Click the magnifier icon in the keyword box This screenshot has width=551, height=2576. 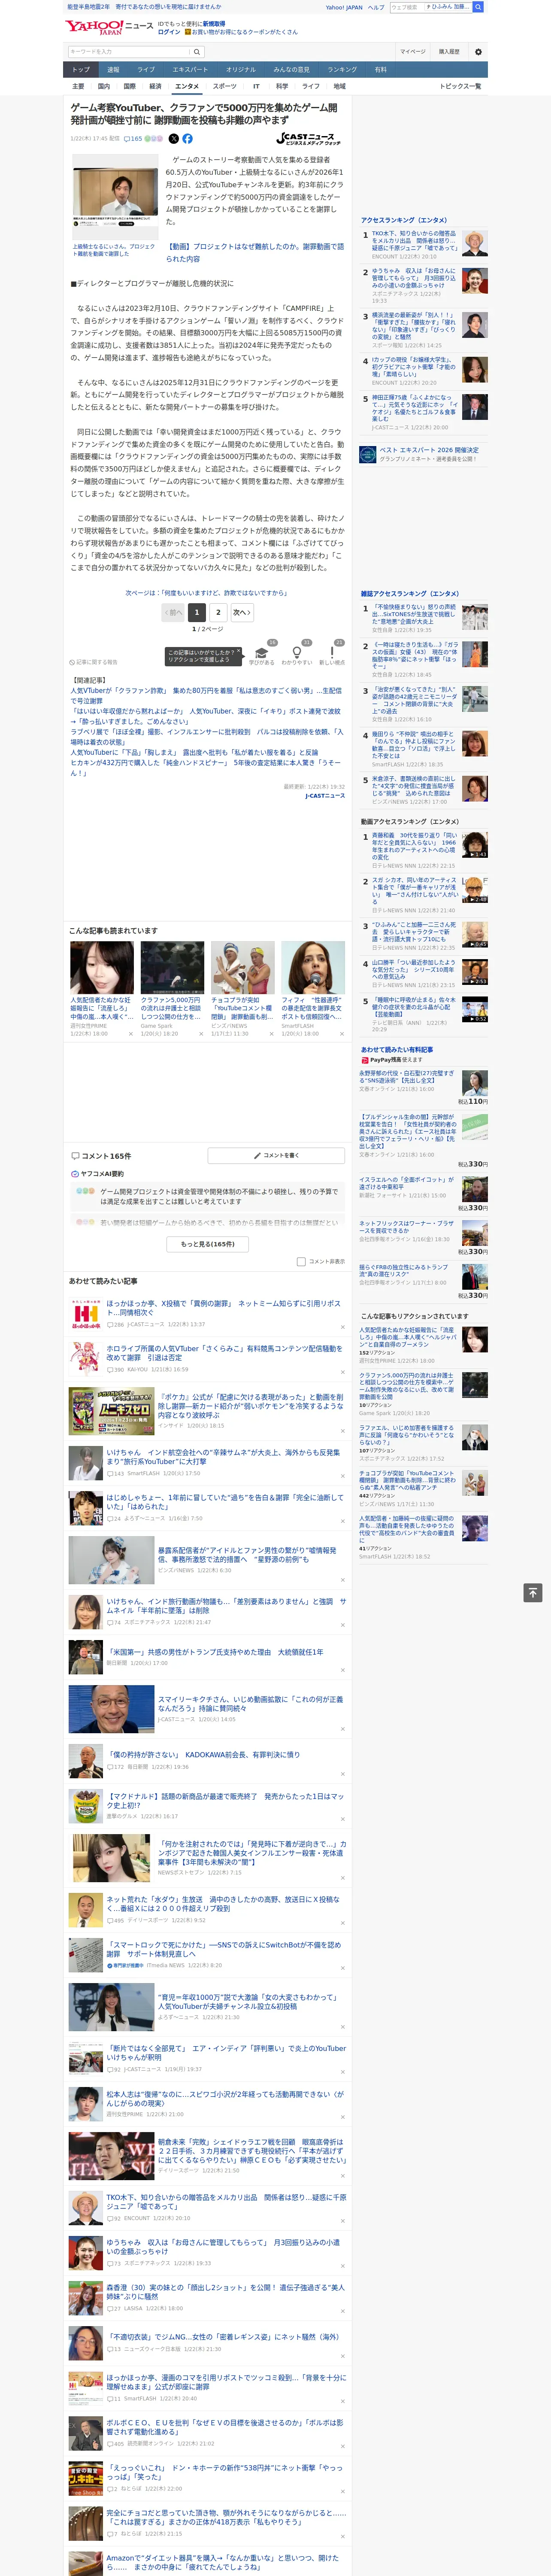[x=197, y=51]
